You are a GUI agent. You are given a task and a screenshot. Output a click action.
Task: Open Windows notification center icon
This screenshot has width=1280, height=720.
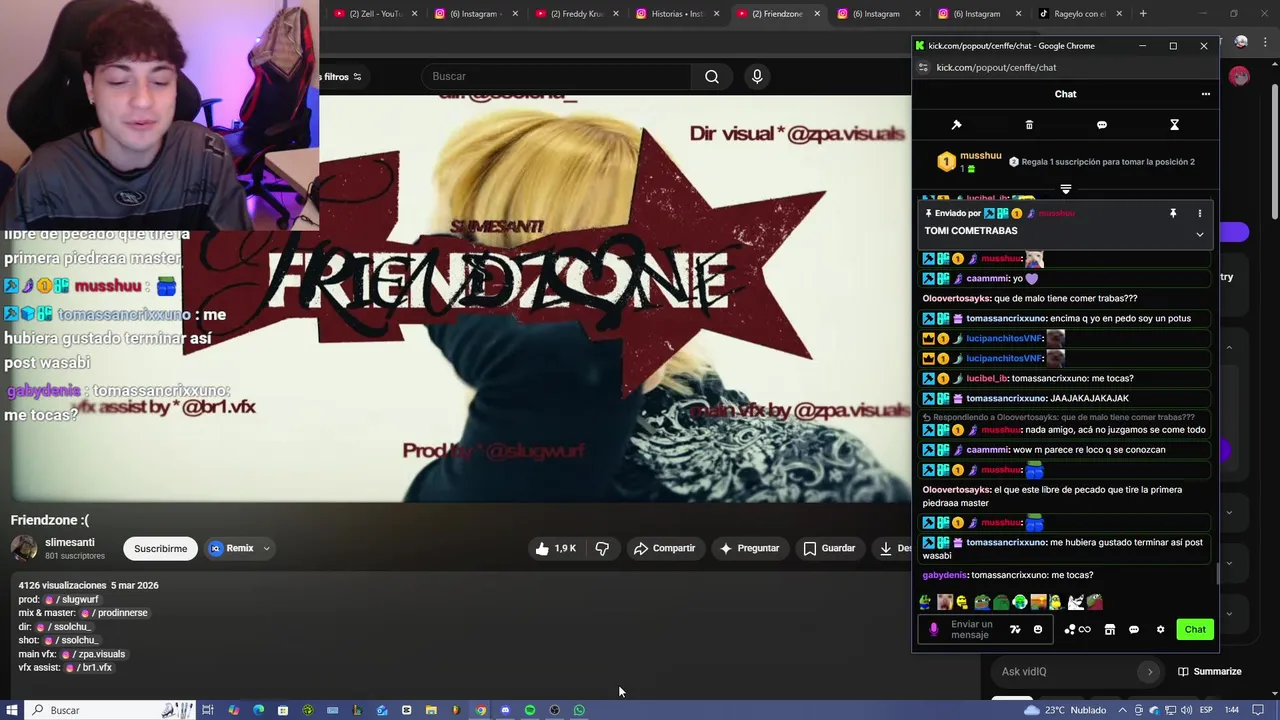click(1258, 710)
